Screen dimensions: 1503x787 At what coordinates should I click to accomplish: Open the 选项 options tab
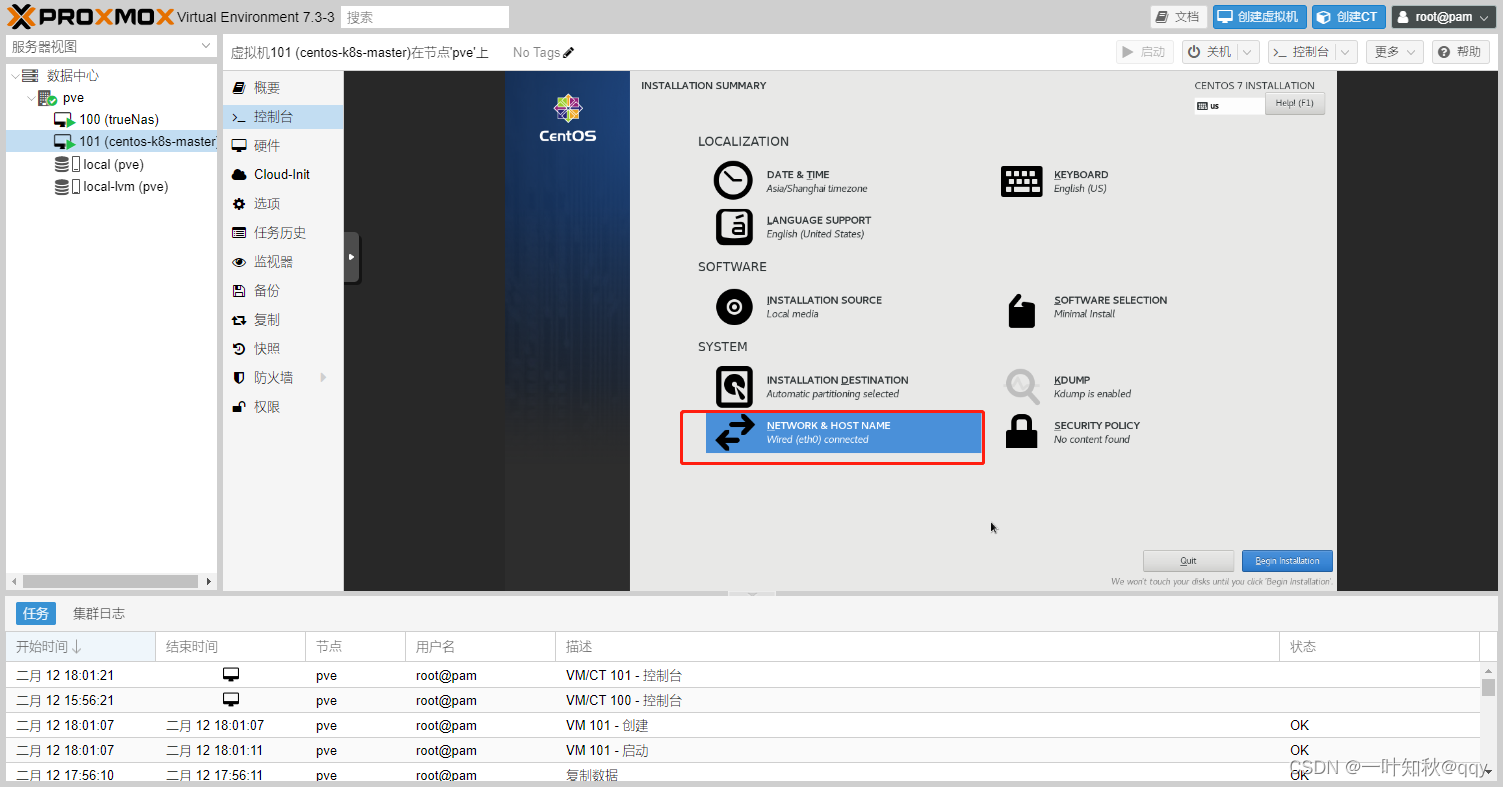tap(283, 204)
